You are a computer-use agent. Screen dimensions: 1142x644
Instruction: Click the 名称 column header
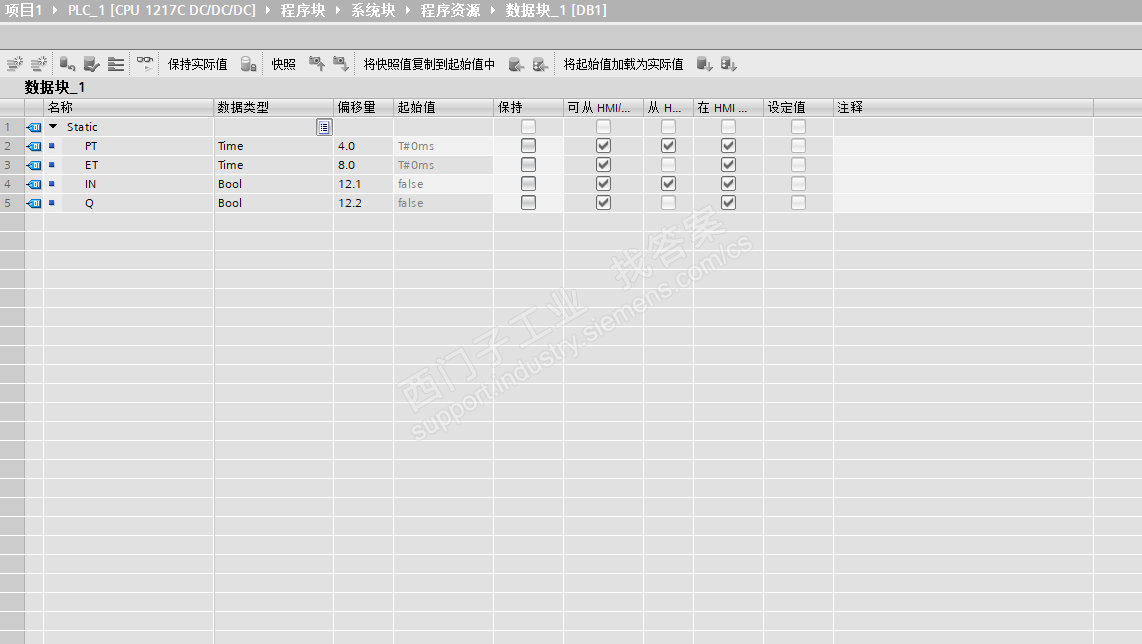pos(128,107)
